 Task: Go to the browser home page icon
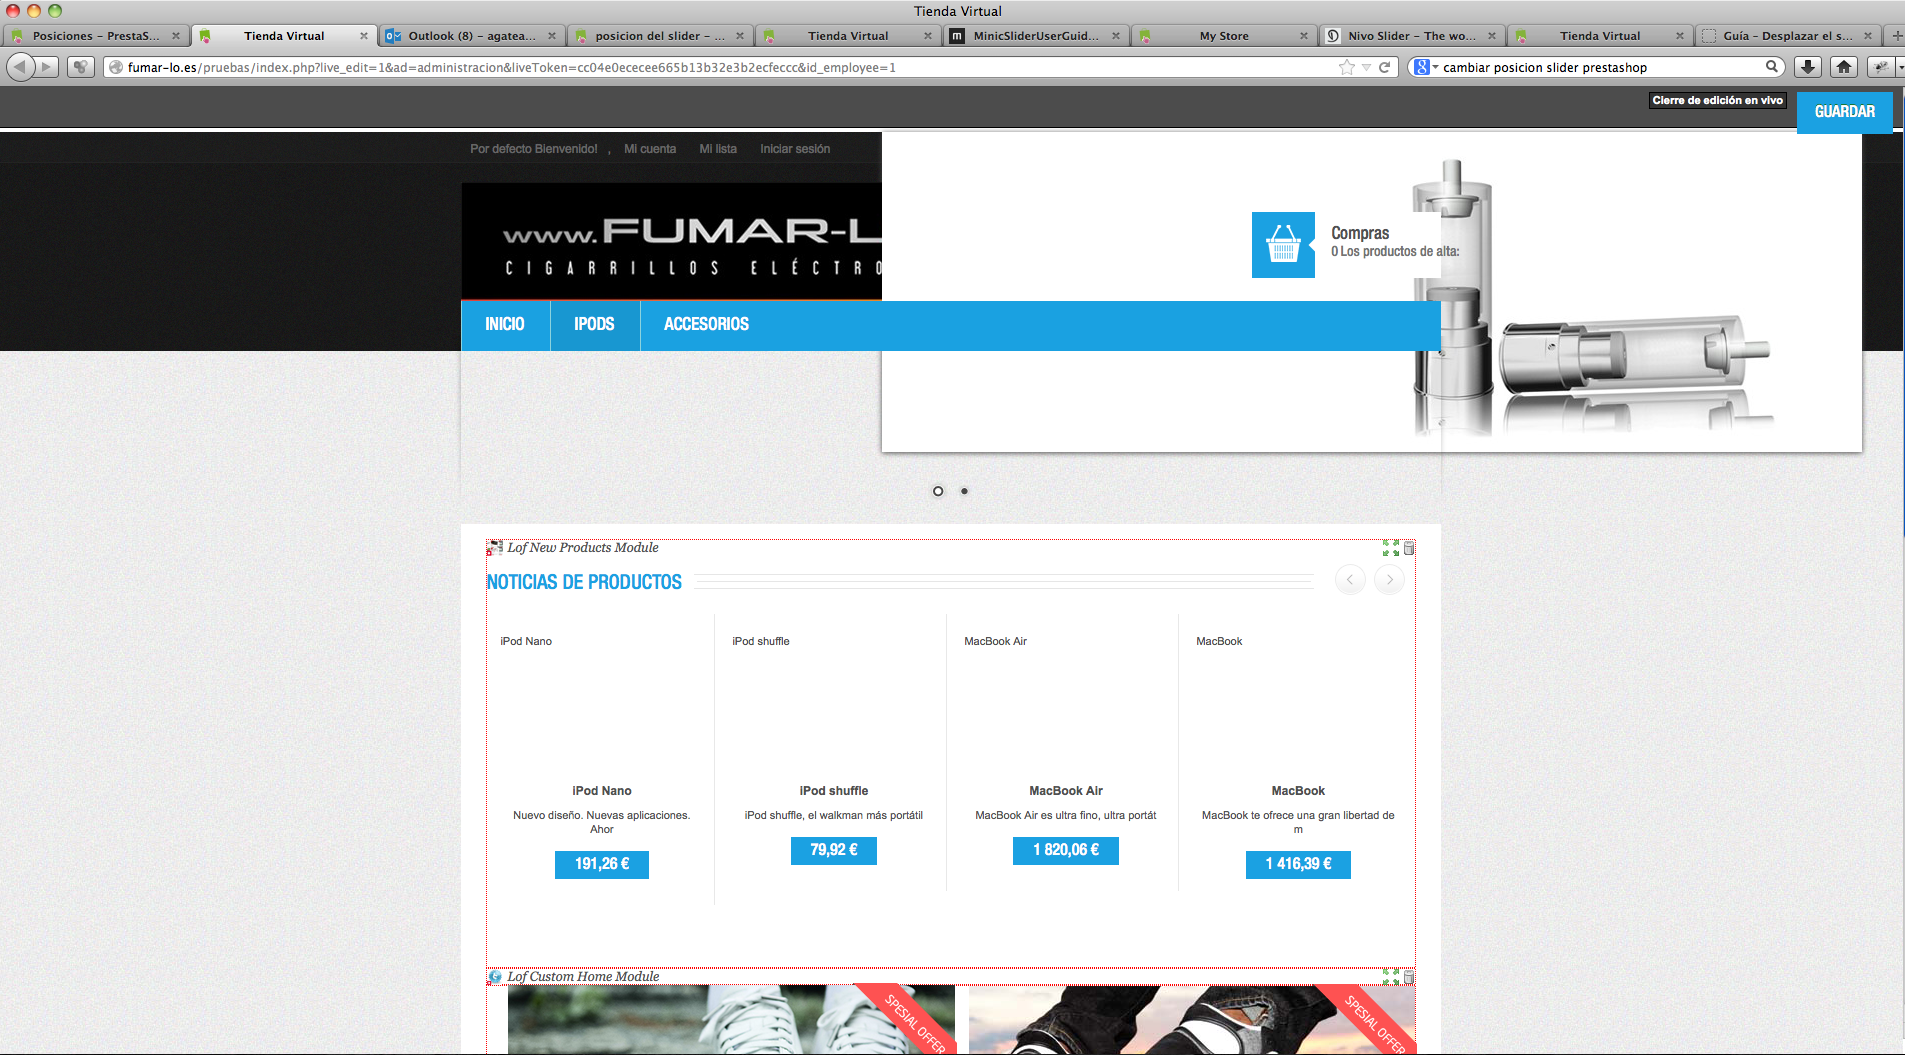1844,67
